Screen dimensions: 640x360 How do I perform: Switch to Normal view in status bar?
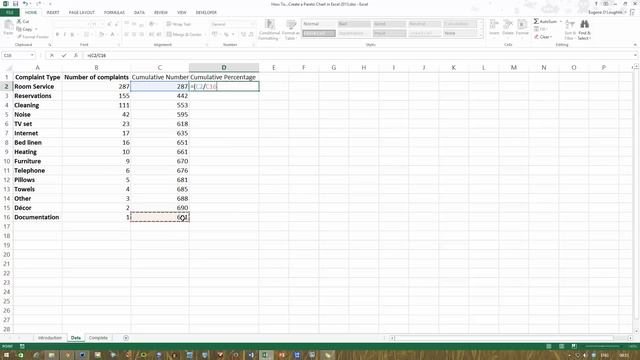click(549, 346)
